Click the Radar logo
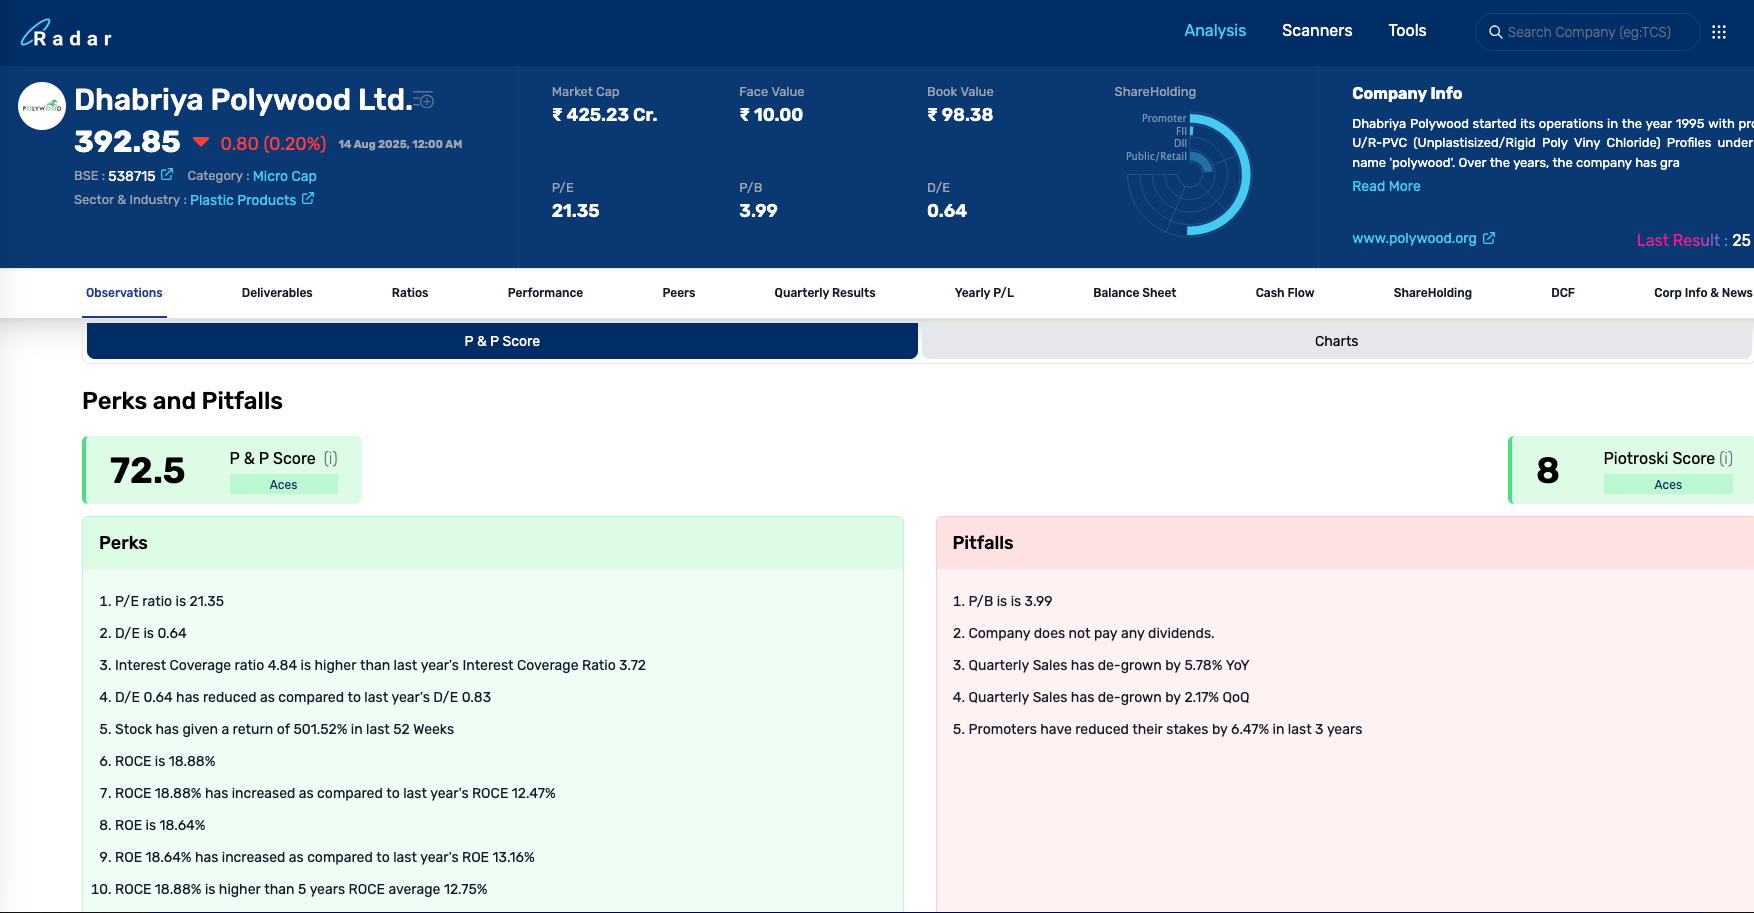The width and height of the screenshot is (1754, 913). (x=66, y=34)
